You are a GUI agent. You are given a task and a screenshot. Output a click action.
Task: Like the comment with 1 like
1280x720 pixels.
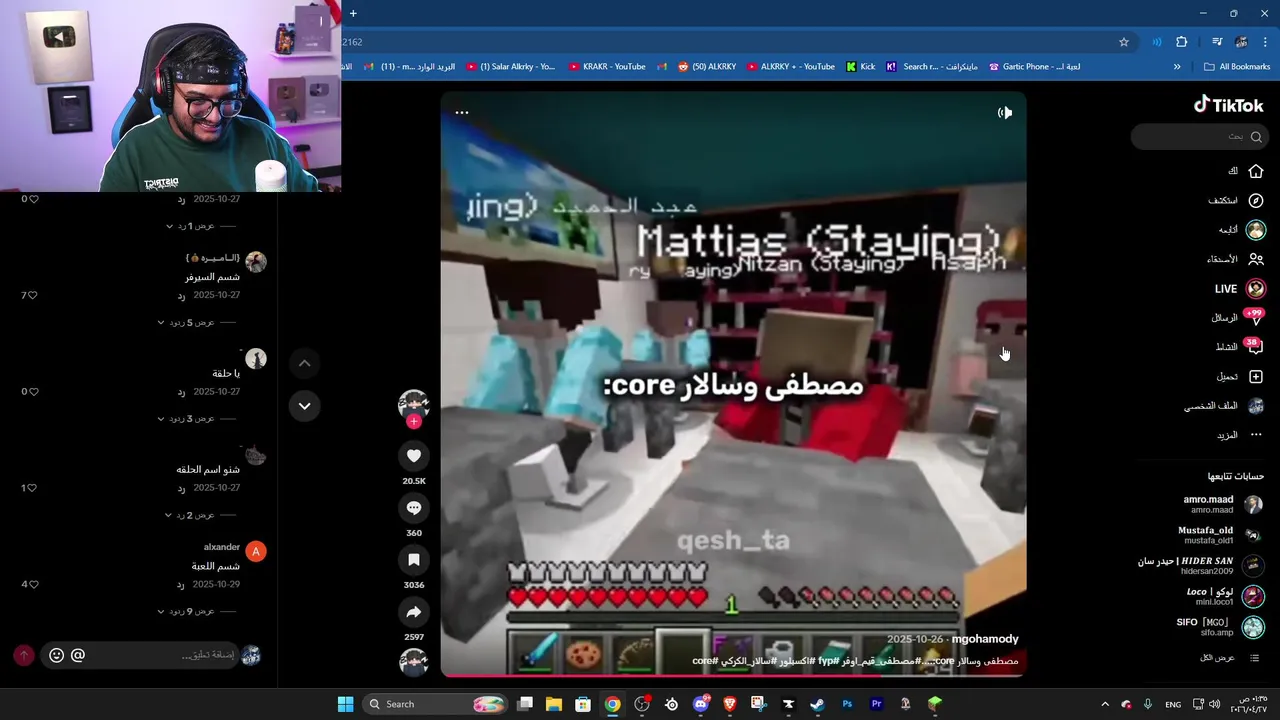tap(33, 488)
